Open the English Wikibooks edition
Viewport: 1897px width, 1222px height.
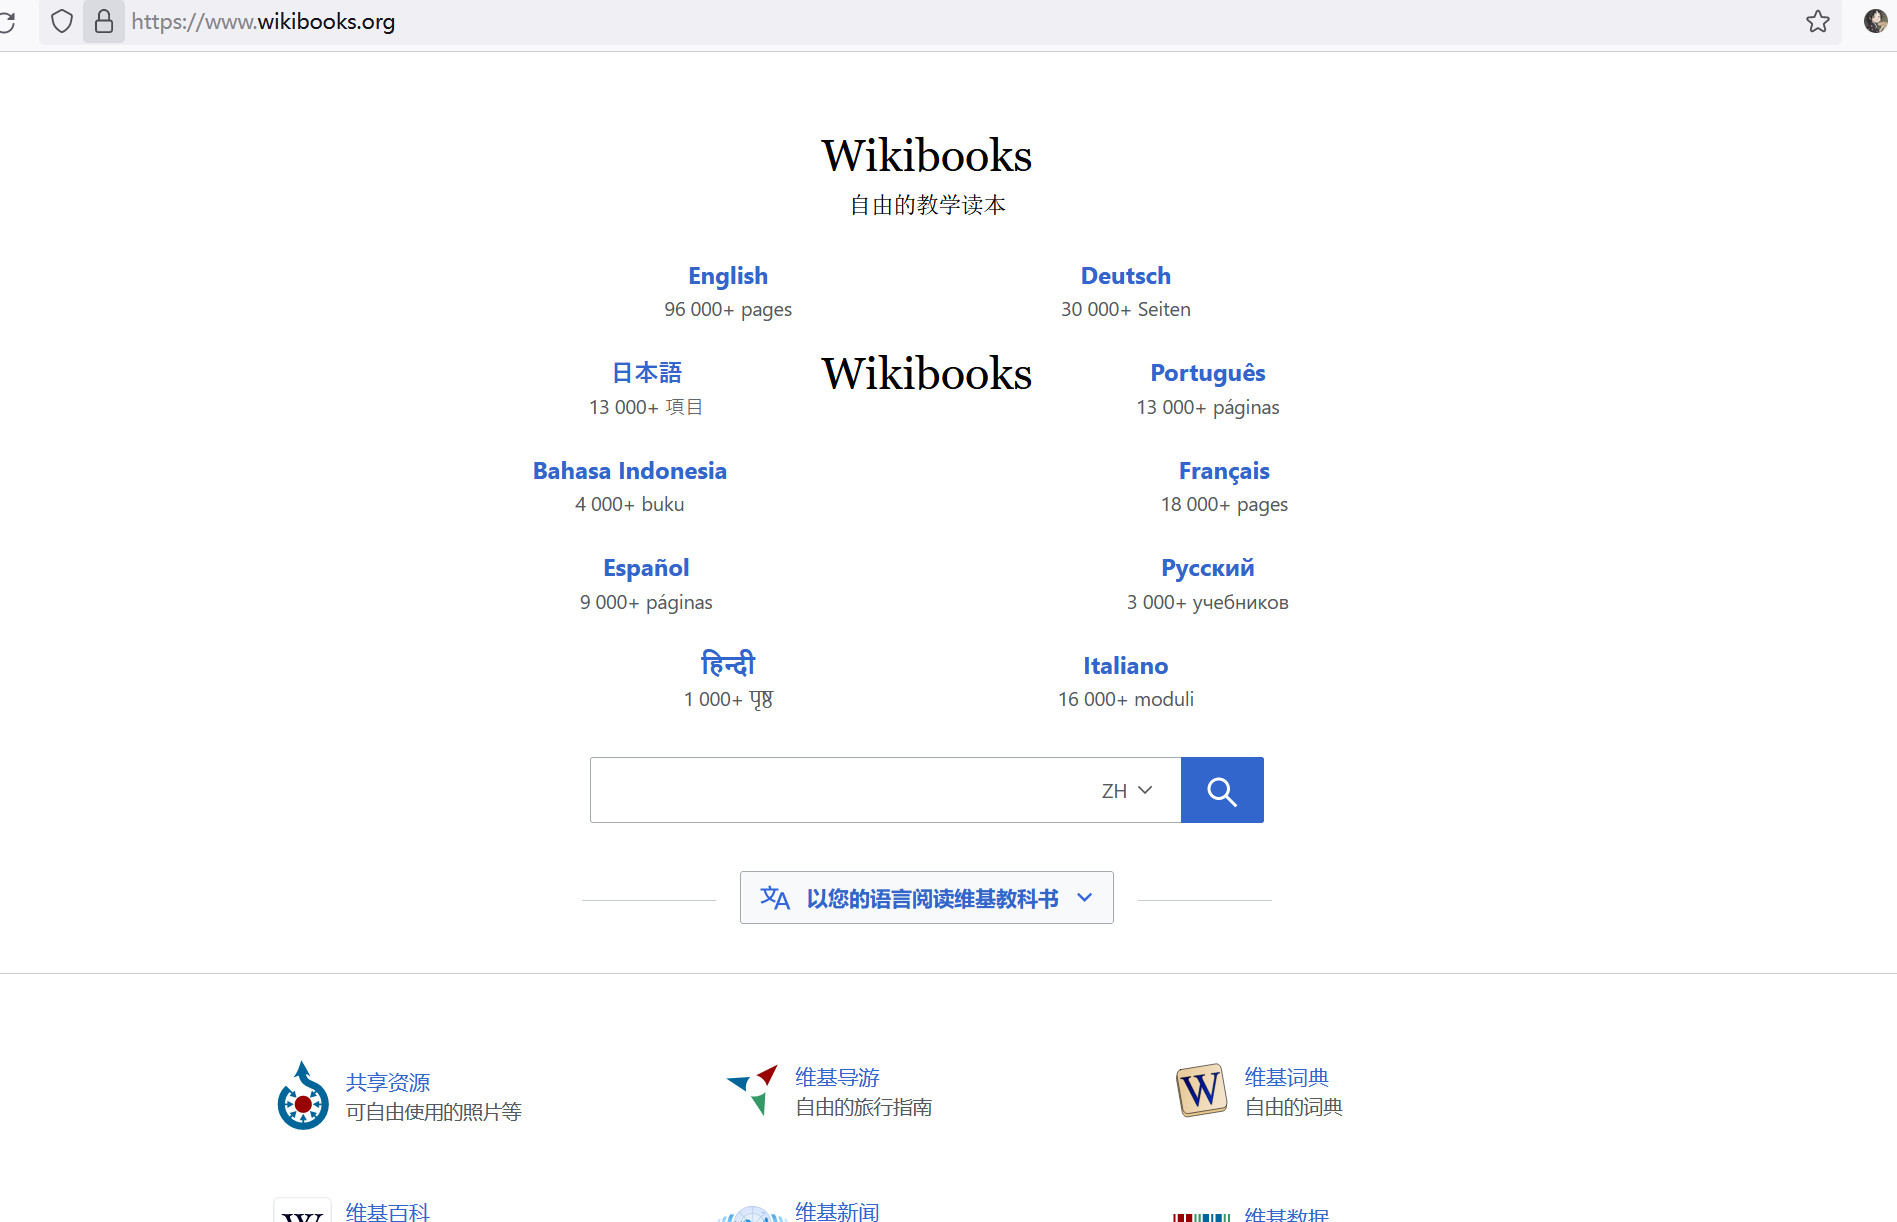point(728,276)
